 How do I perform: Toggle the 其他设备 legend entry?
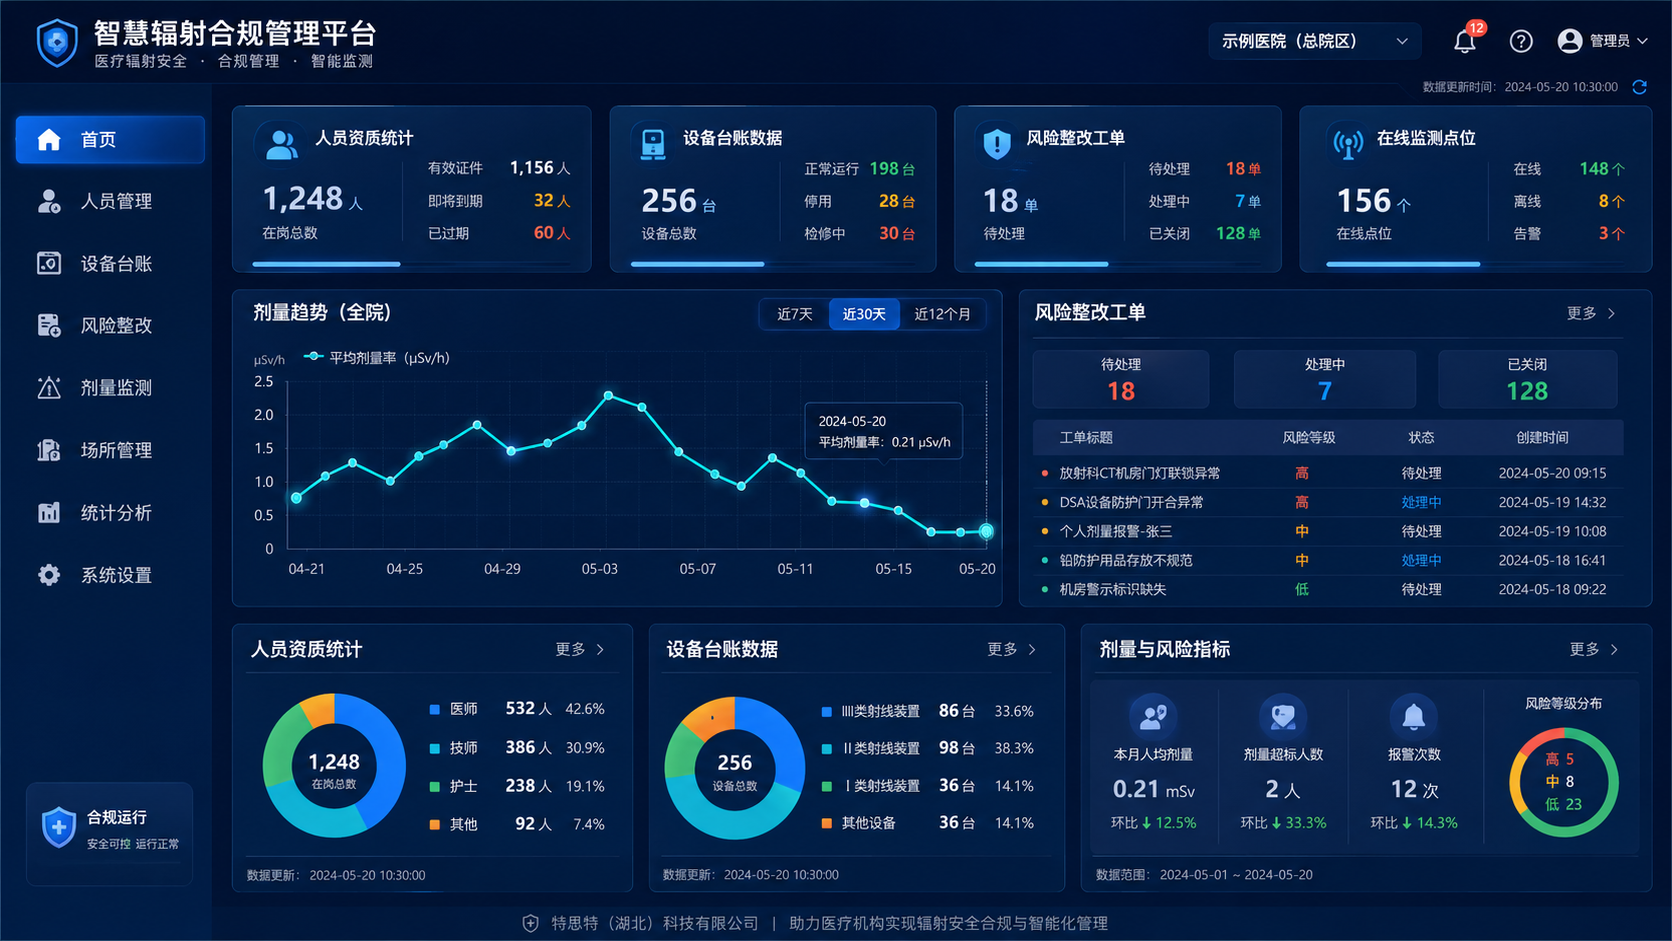(858, 823)
